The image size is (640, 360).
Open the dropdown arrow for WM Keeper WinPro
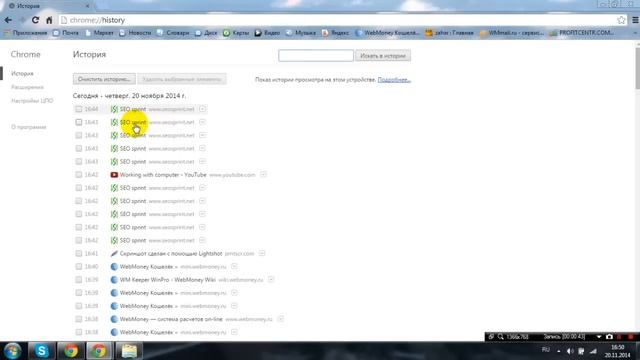pos(271,280)
